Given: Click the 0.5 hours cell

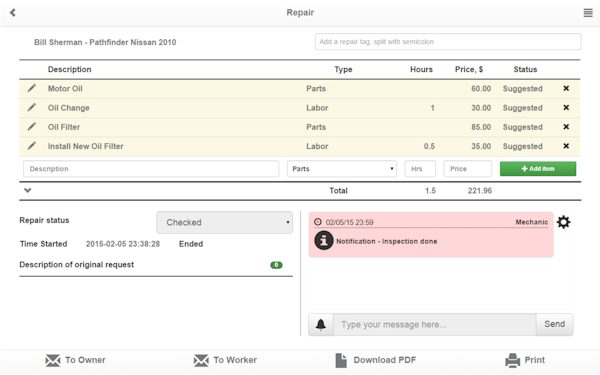Looking at the screenshot, I should 429,146.
